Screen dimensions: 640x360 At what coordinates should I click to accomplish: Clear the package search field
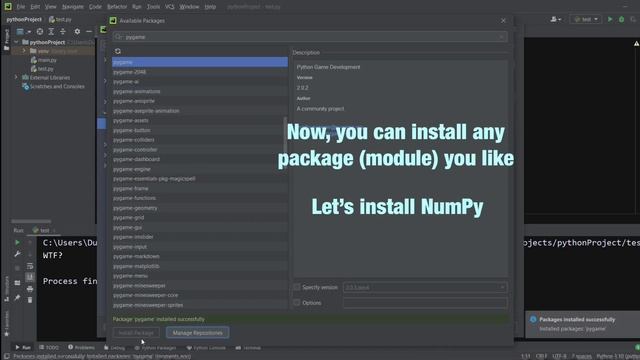click(502, 37)
